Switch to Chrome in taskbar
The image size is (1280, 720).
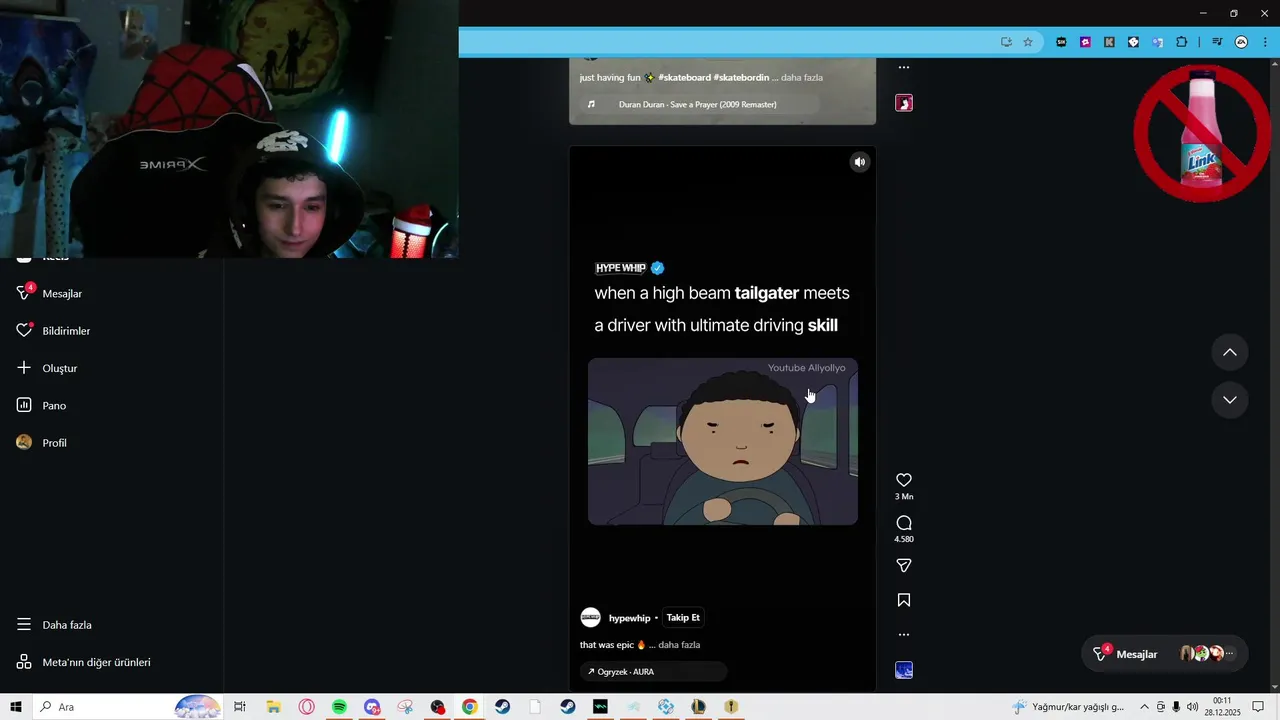coord(470,707)
